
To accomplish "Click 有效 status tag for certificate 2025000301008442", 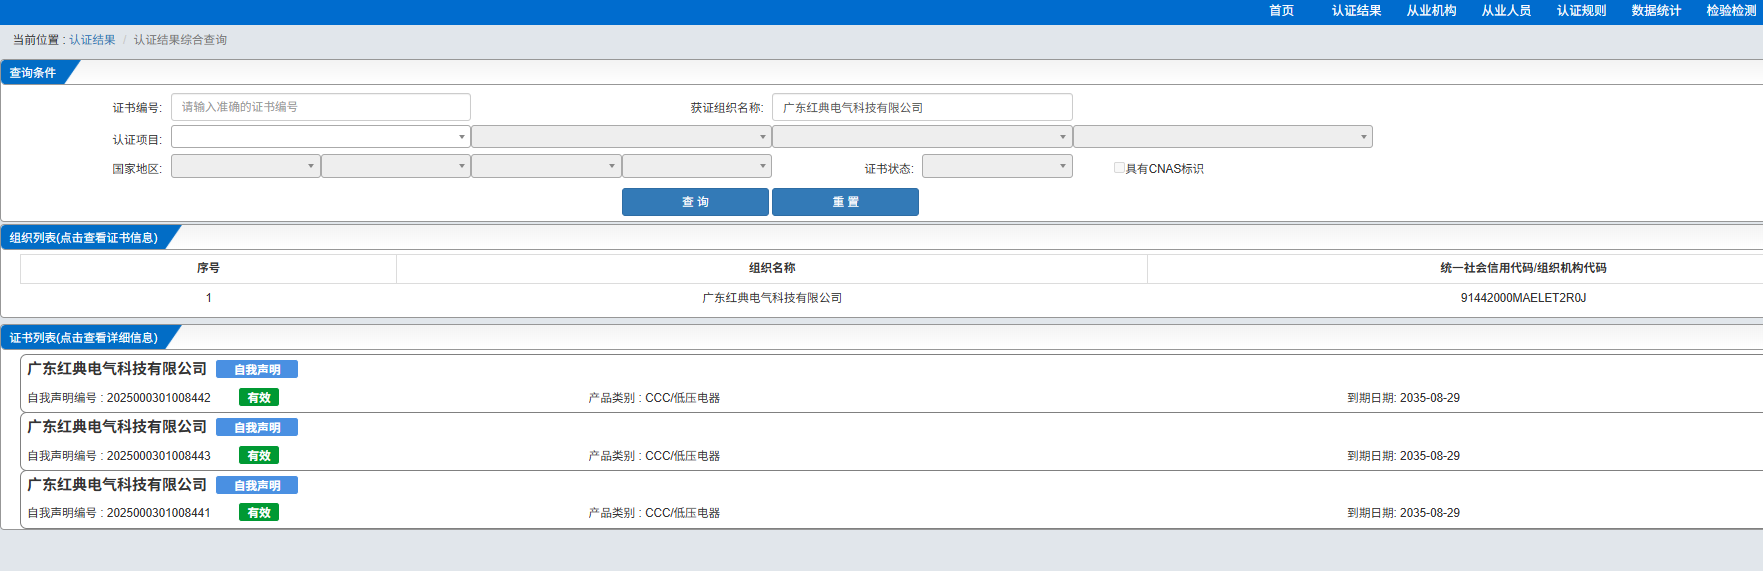I will coord(259,398).
